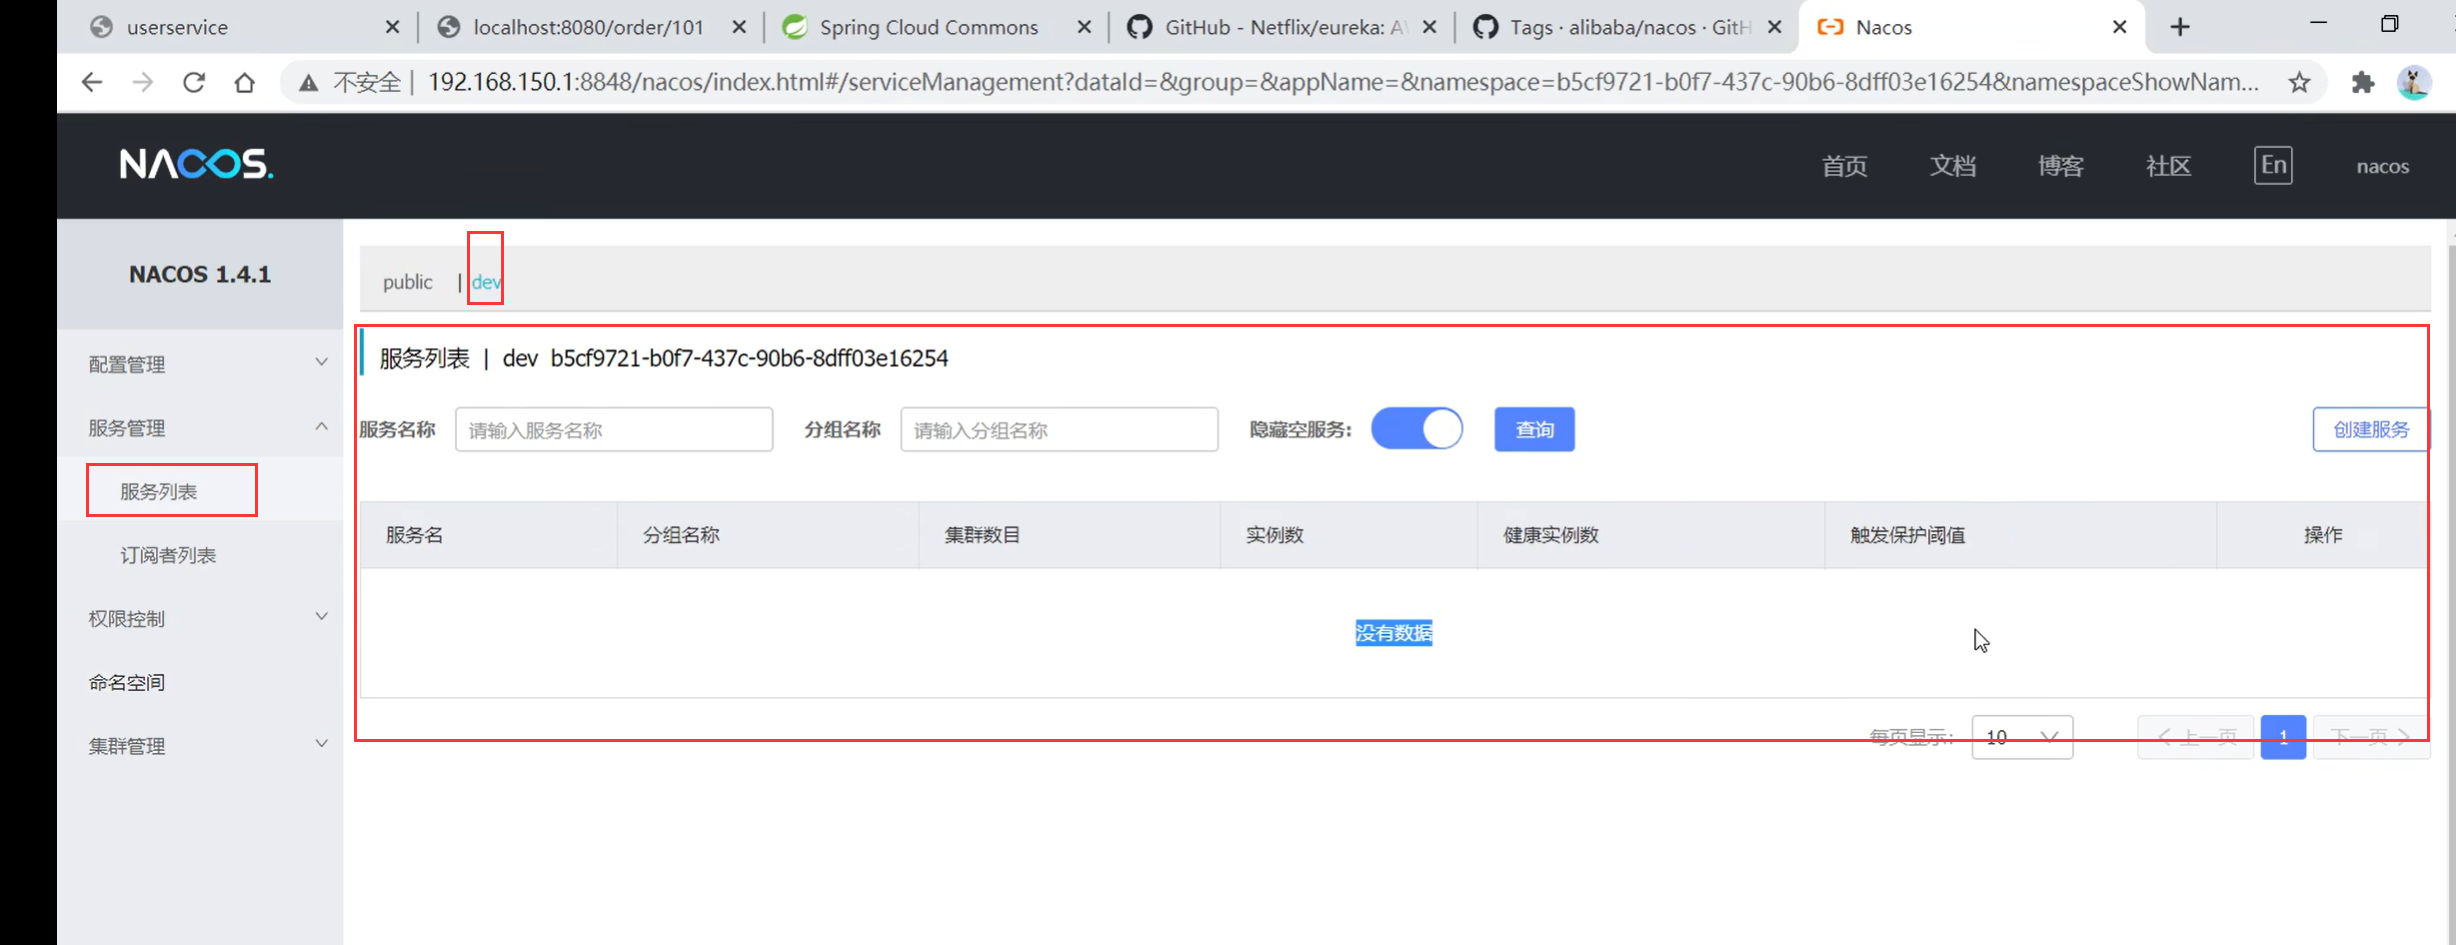Reload the Nacos page
Screen dimensions: 2456x945
(x=194, y=82)
